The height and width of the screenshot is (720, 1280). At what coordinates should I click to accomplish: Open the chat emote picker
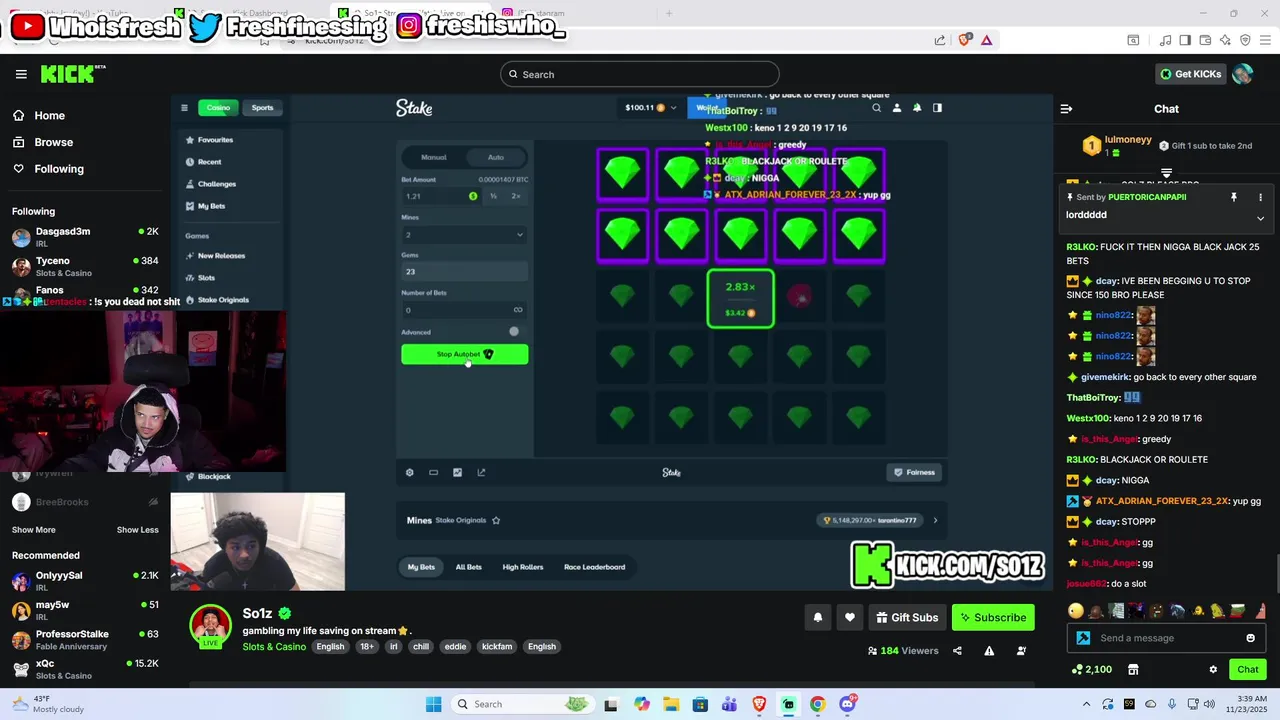coord(1250,638)
